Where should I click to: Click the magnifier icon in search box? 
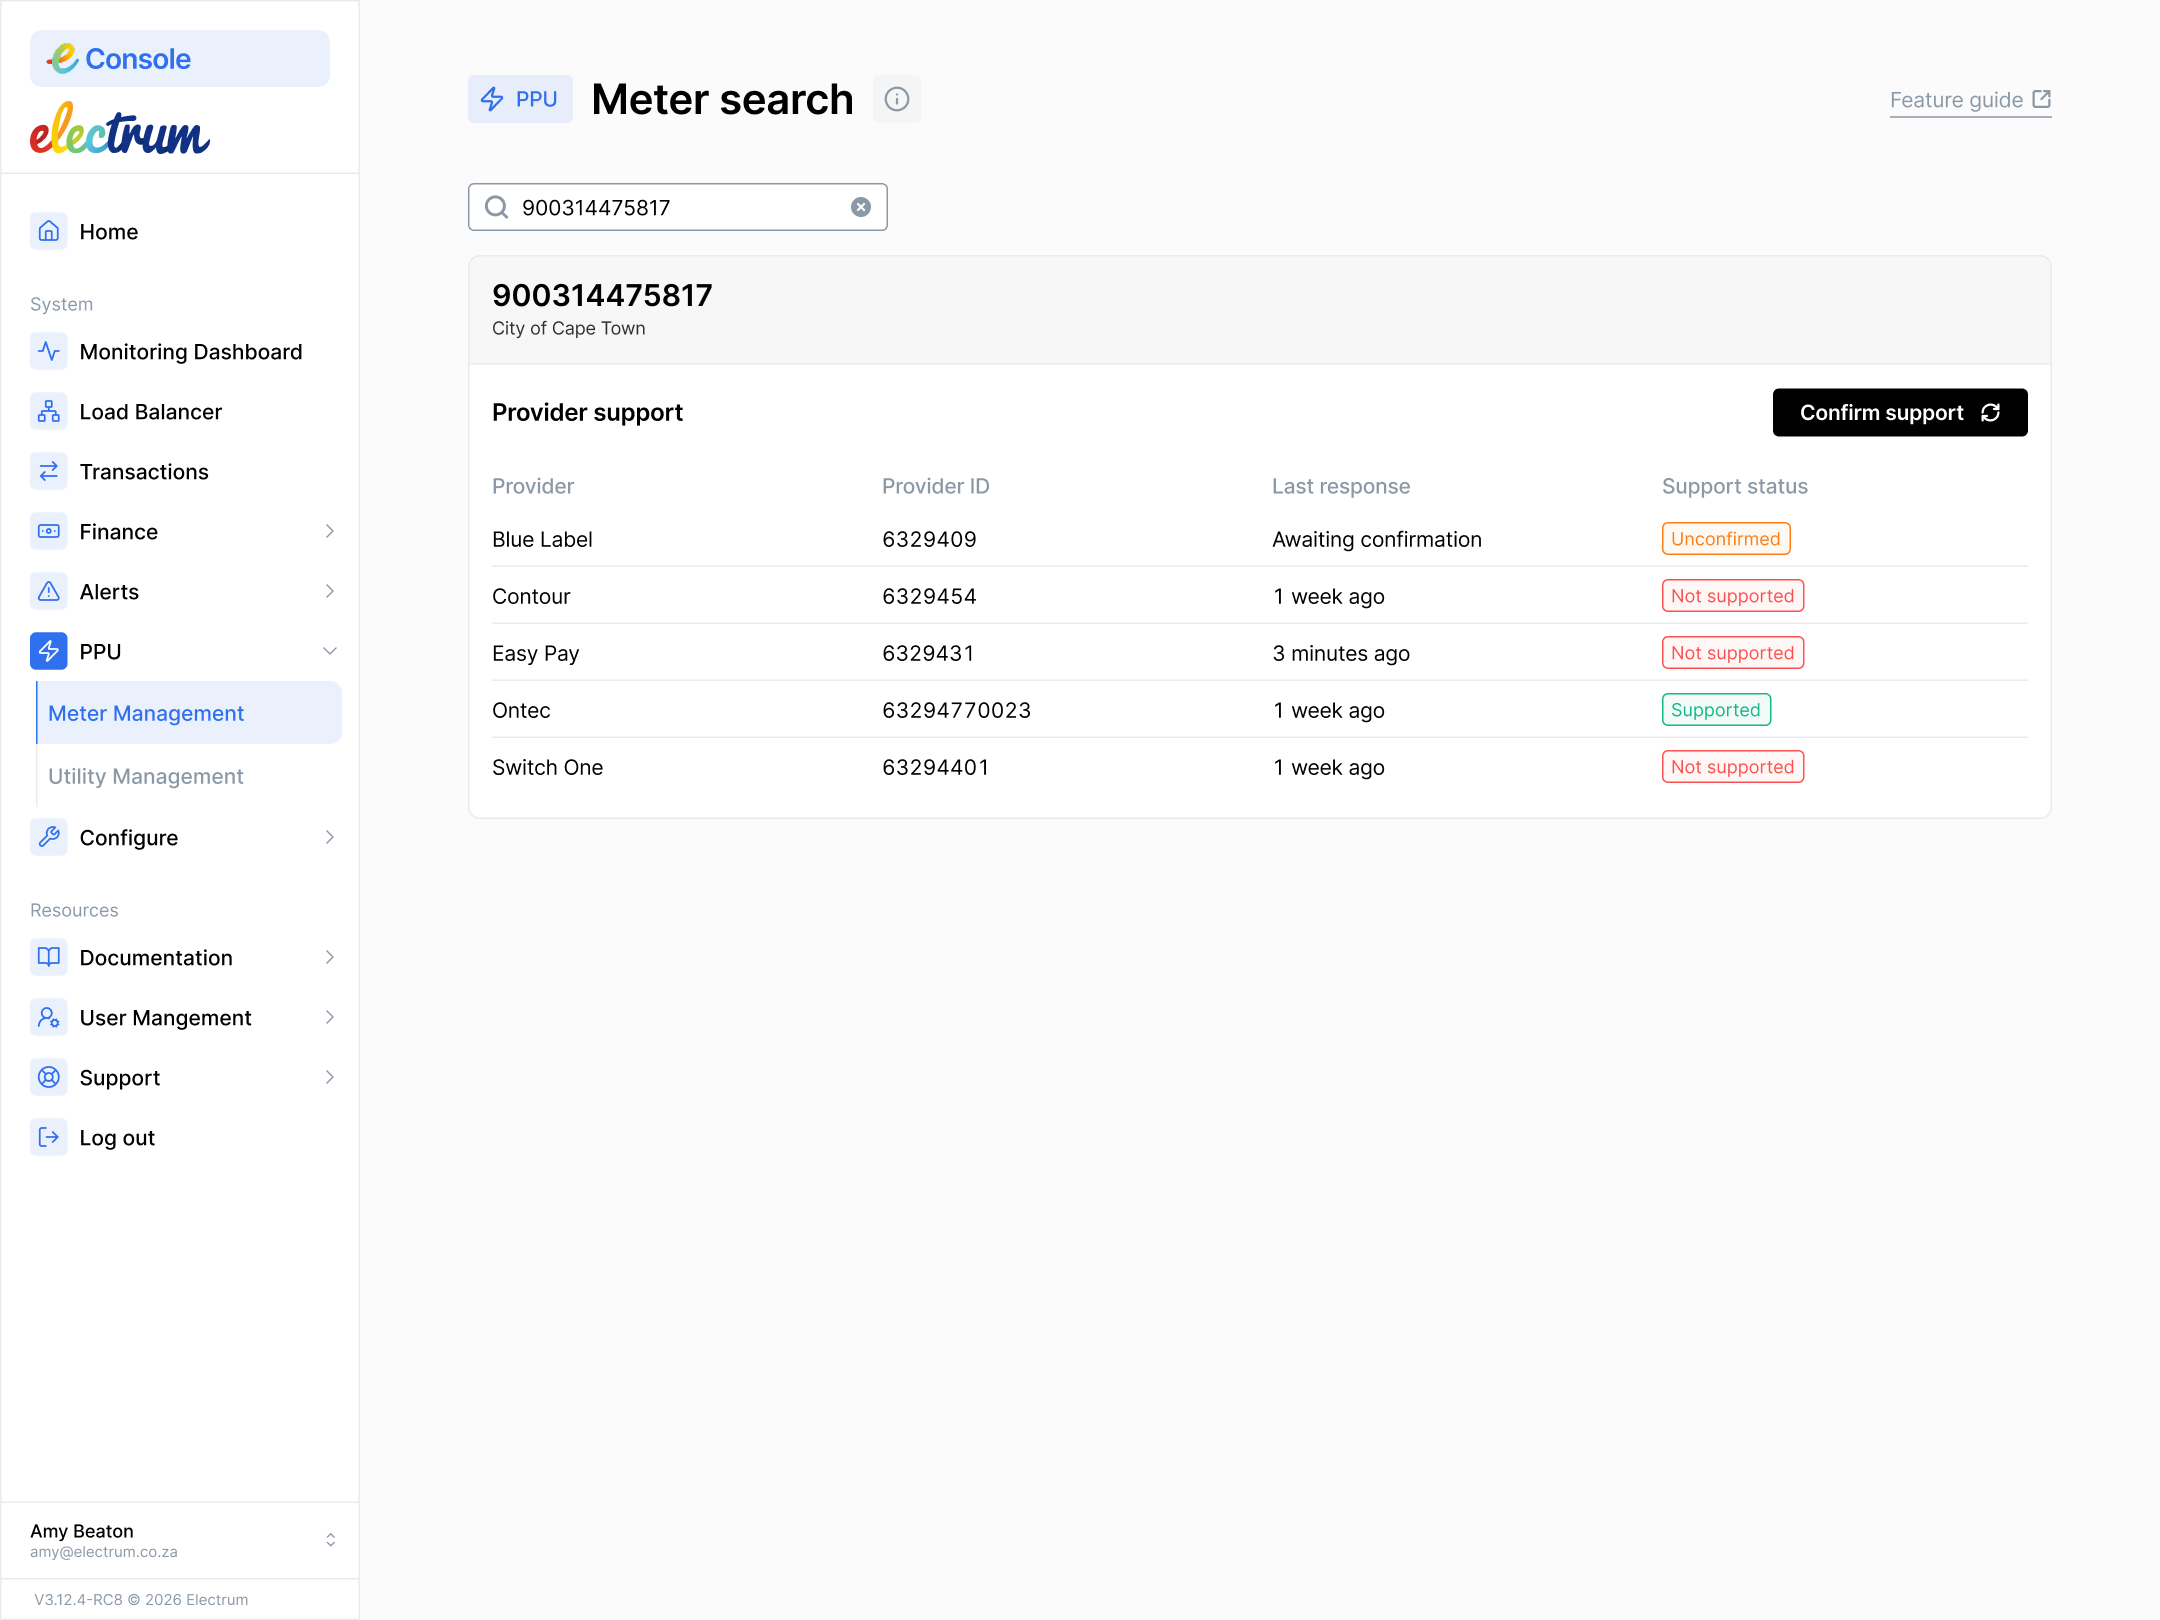497,207
